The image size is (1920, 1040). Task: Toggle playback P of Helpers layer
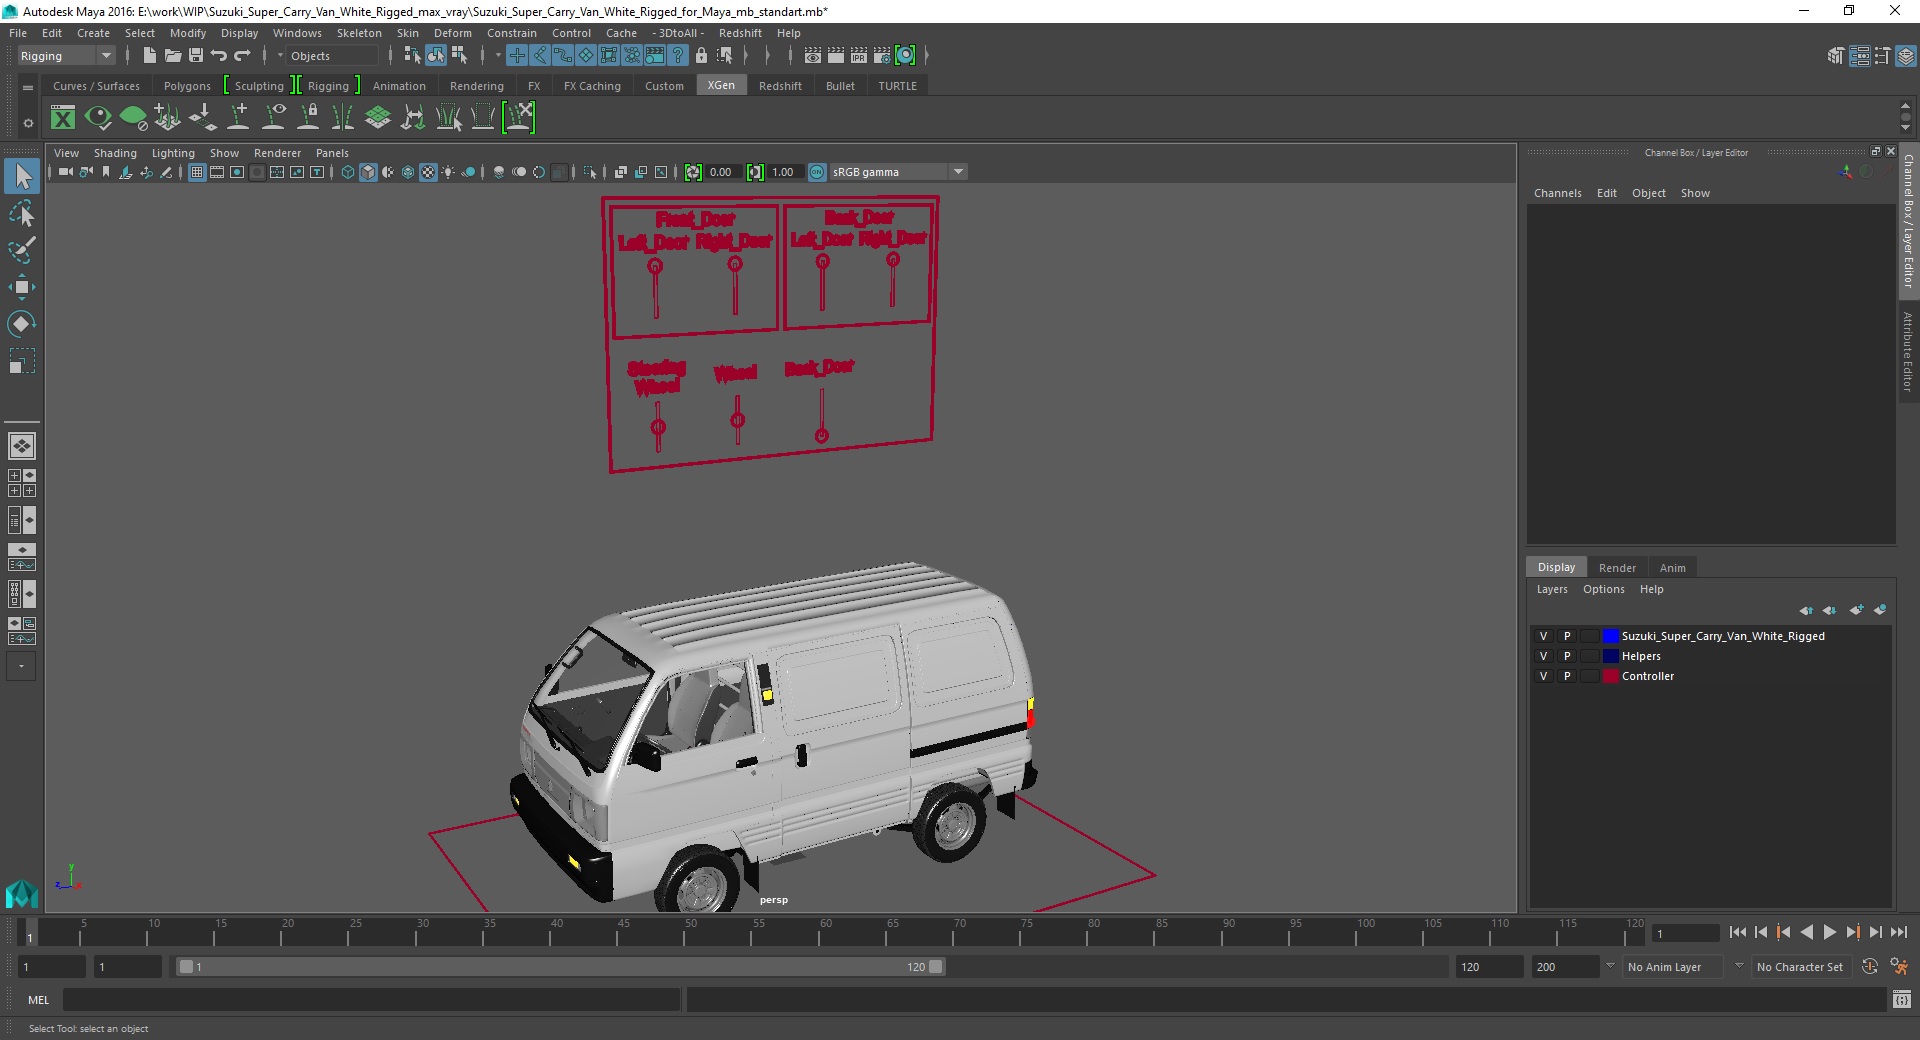pos(1567,656)
